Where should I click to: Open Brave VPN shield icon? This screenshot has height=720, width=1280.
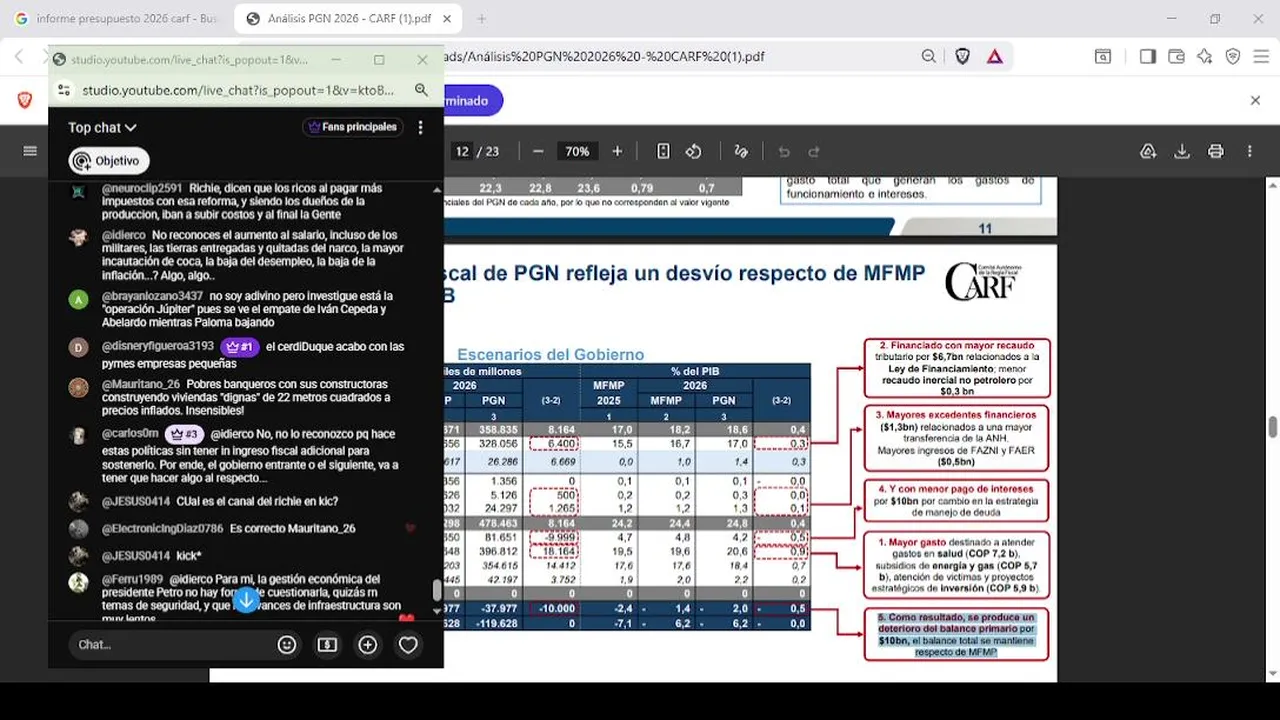point(1233,56)
